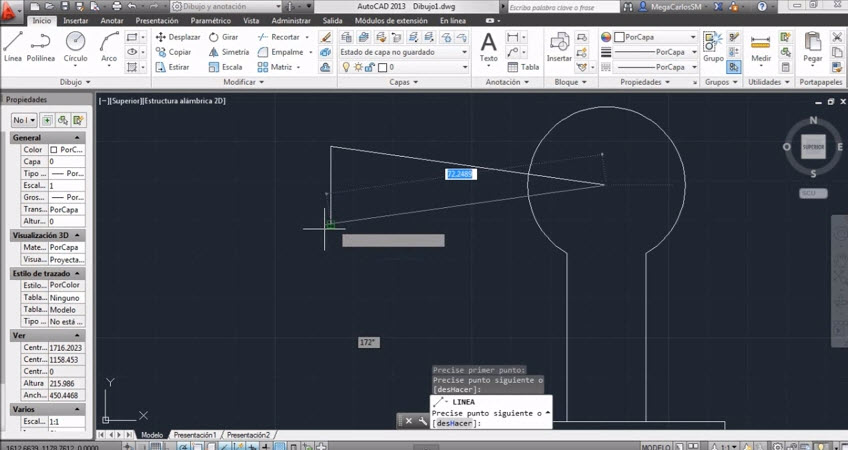Collapse the General properties section

click(x=77, y=138)
